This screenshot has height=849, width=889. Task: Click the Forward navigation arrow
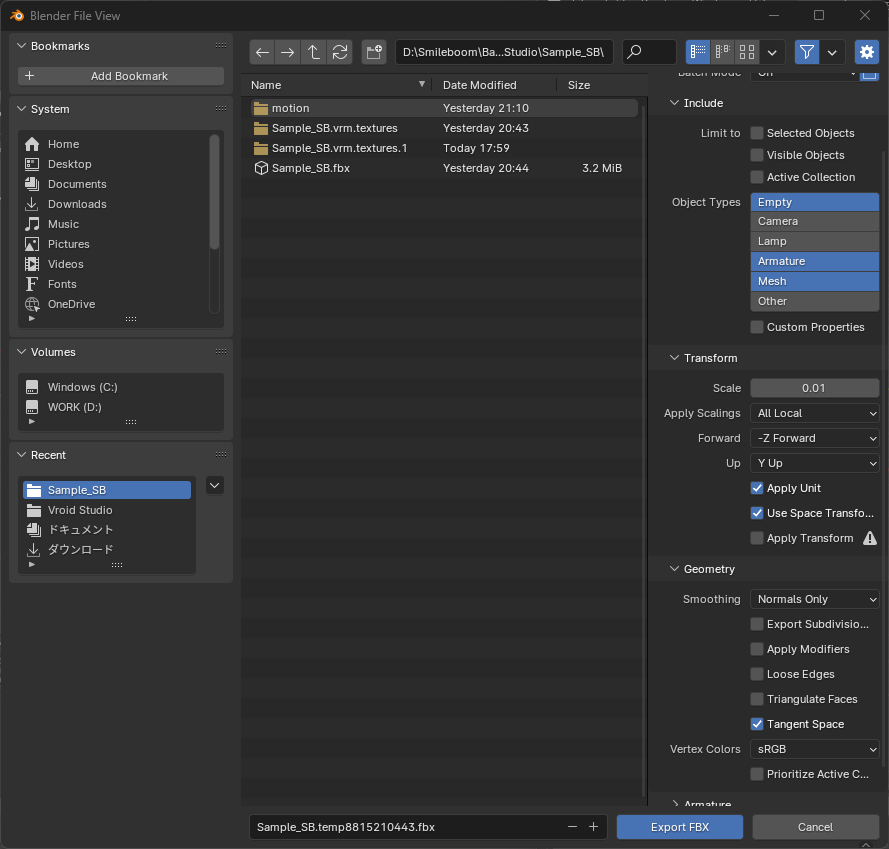288,52
